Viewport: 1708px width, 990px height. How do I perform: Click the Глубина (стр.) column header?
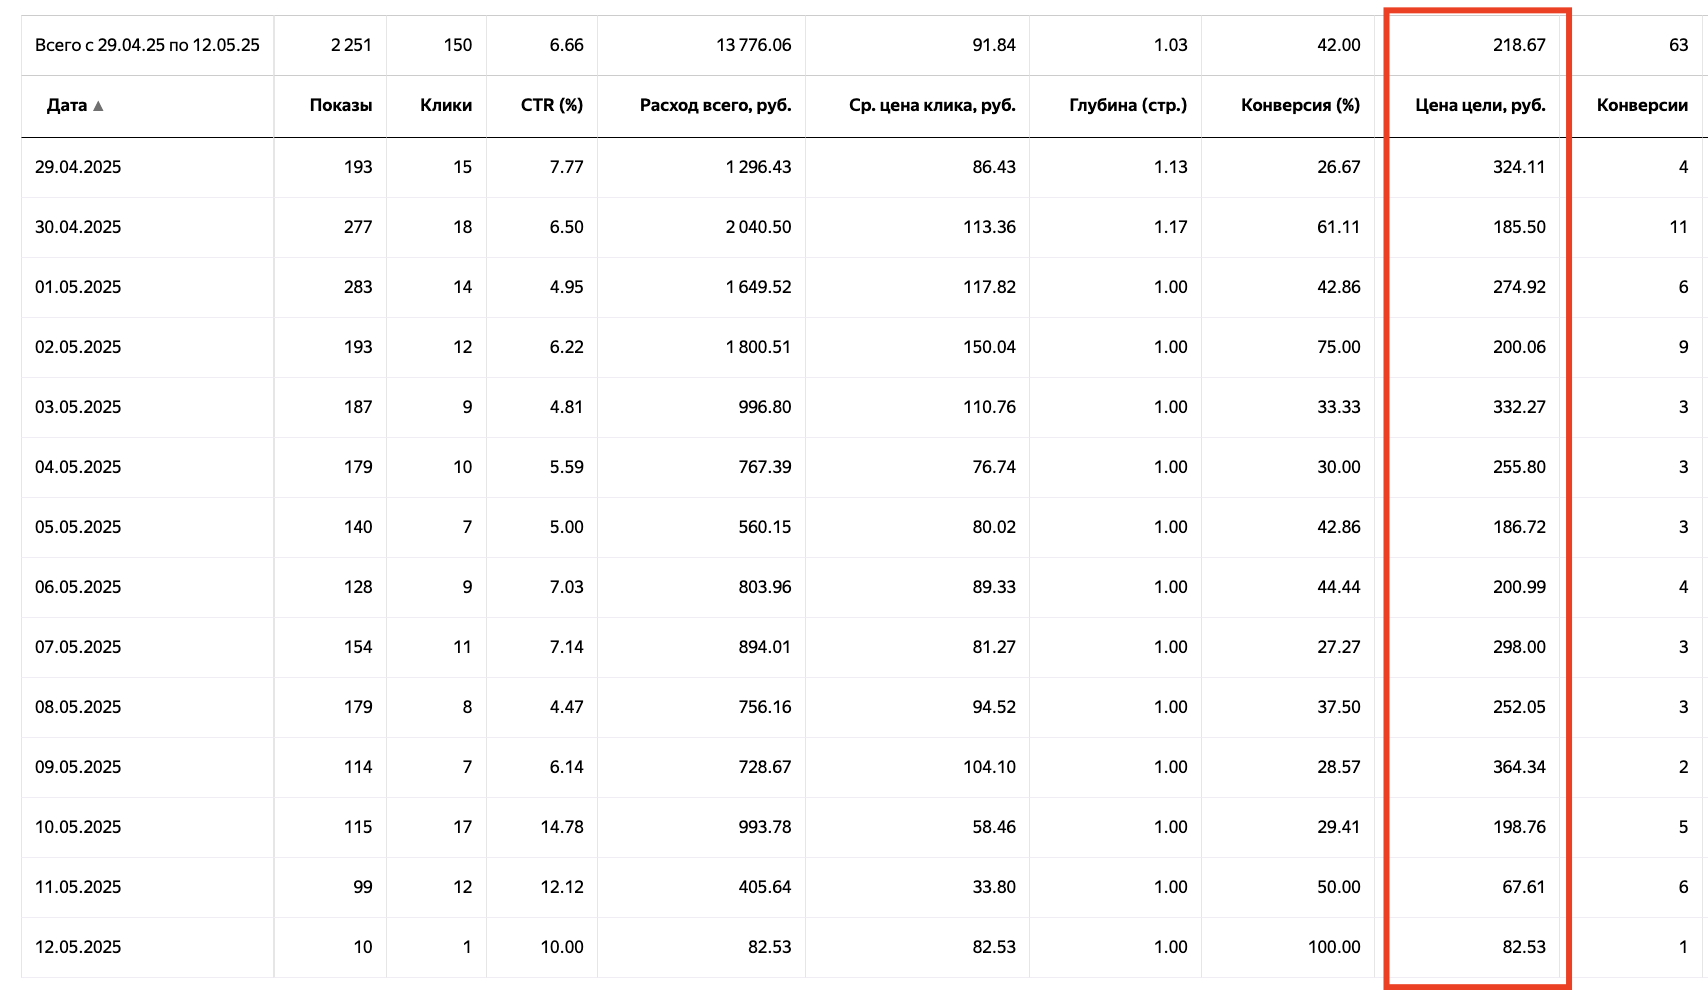(1128, 105)
